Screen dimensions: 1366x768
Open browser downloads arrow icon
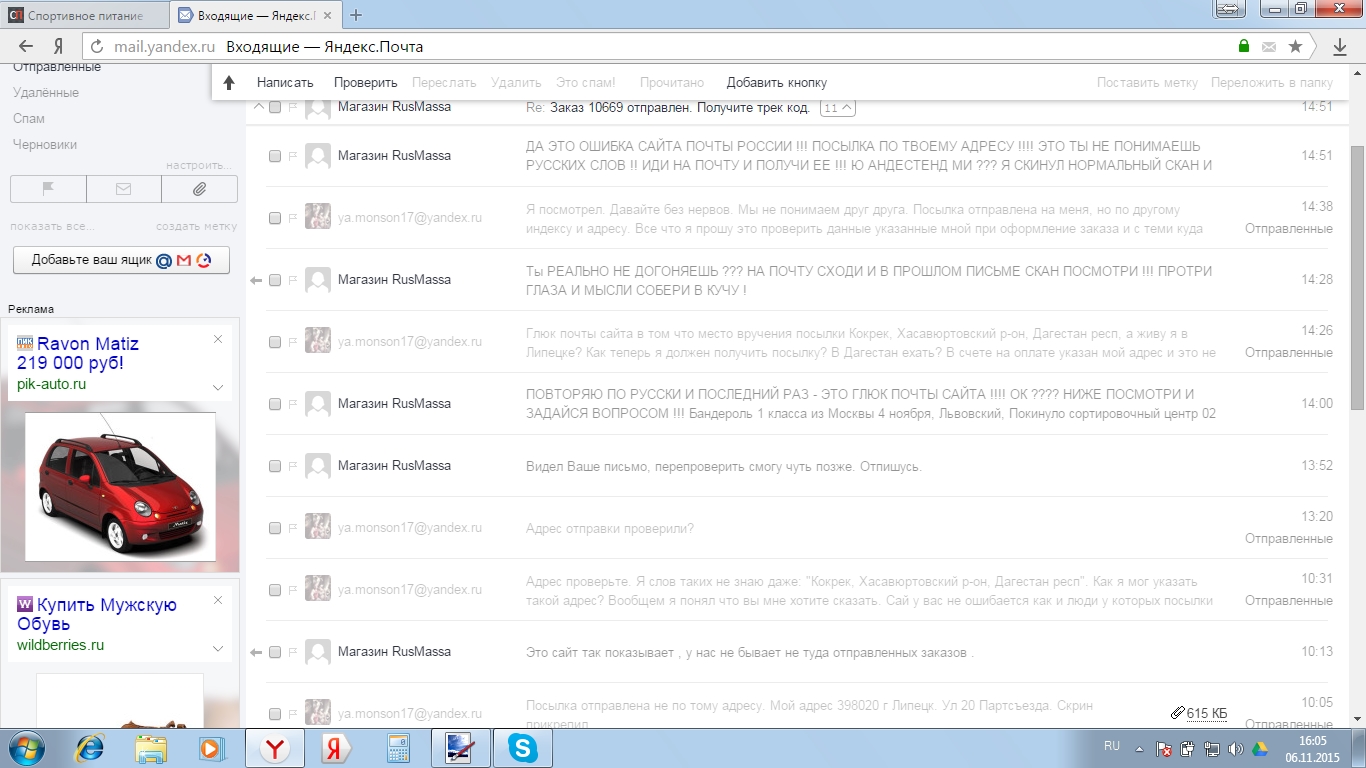click(x=1340, y=46)
